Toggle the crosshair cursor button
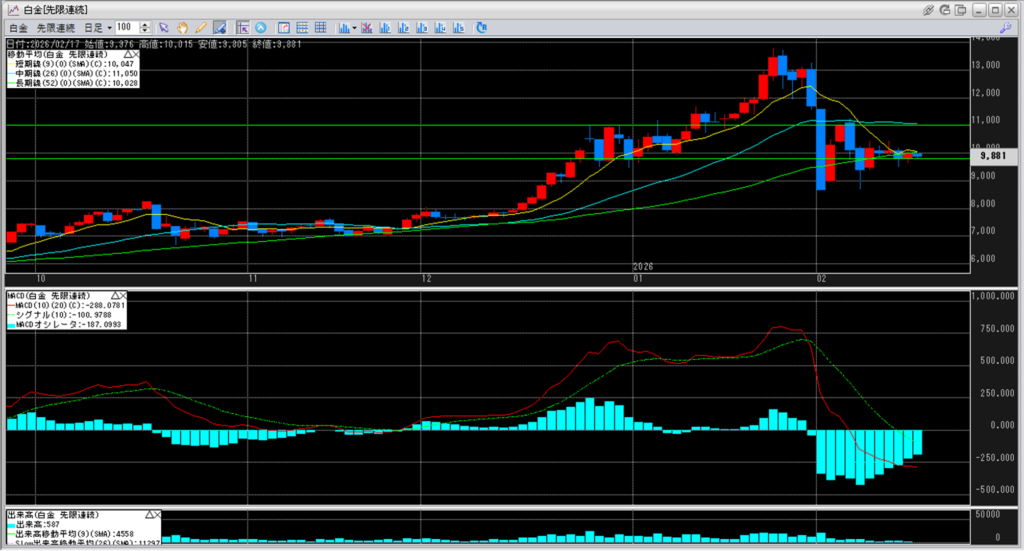The width and height of the screenshot is (1024, 551). (243, 27)
